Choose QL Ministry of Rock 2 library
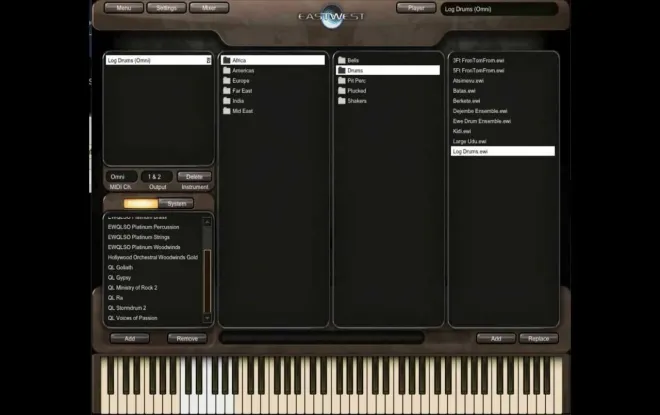The image size is (660, 415). (x=133, y=287)
